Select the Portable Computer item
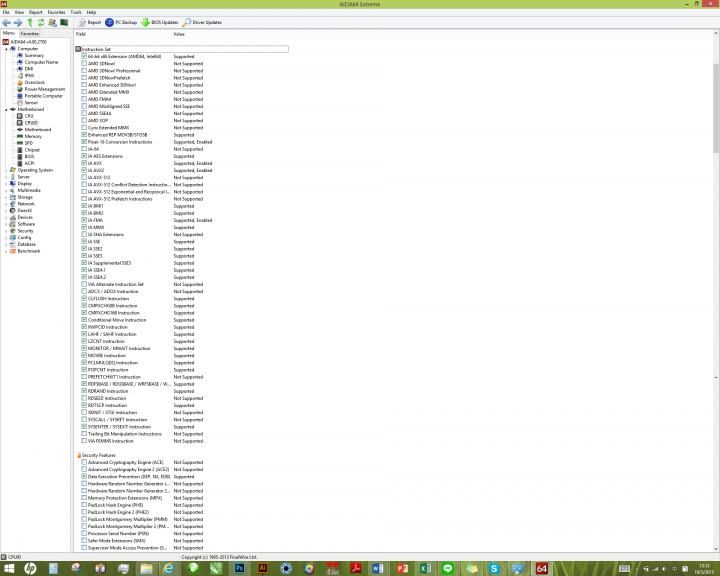This screenshot has height=576, width=720. coord(43,96)
